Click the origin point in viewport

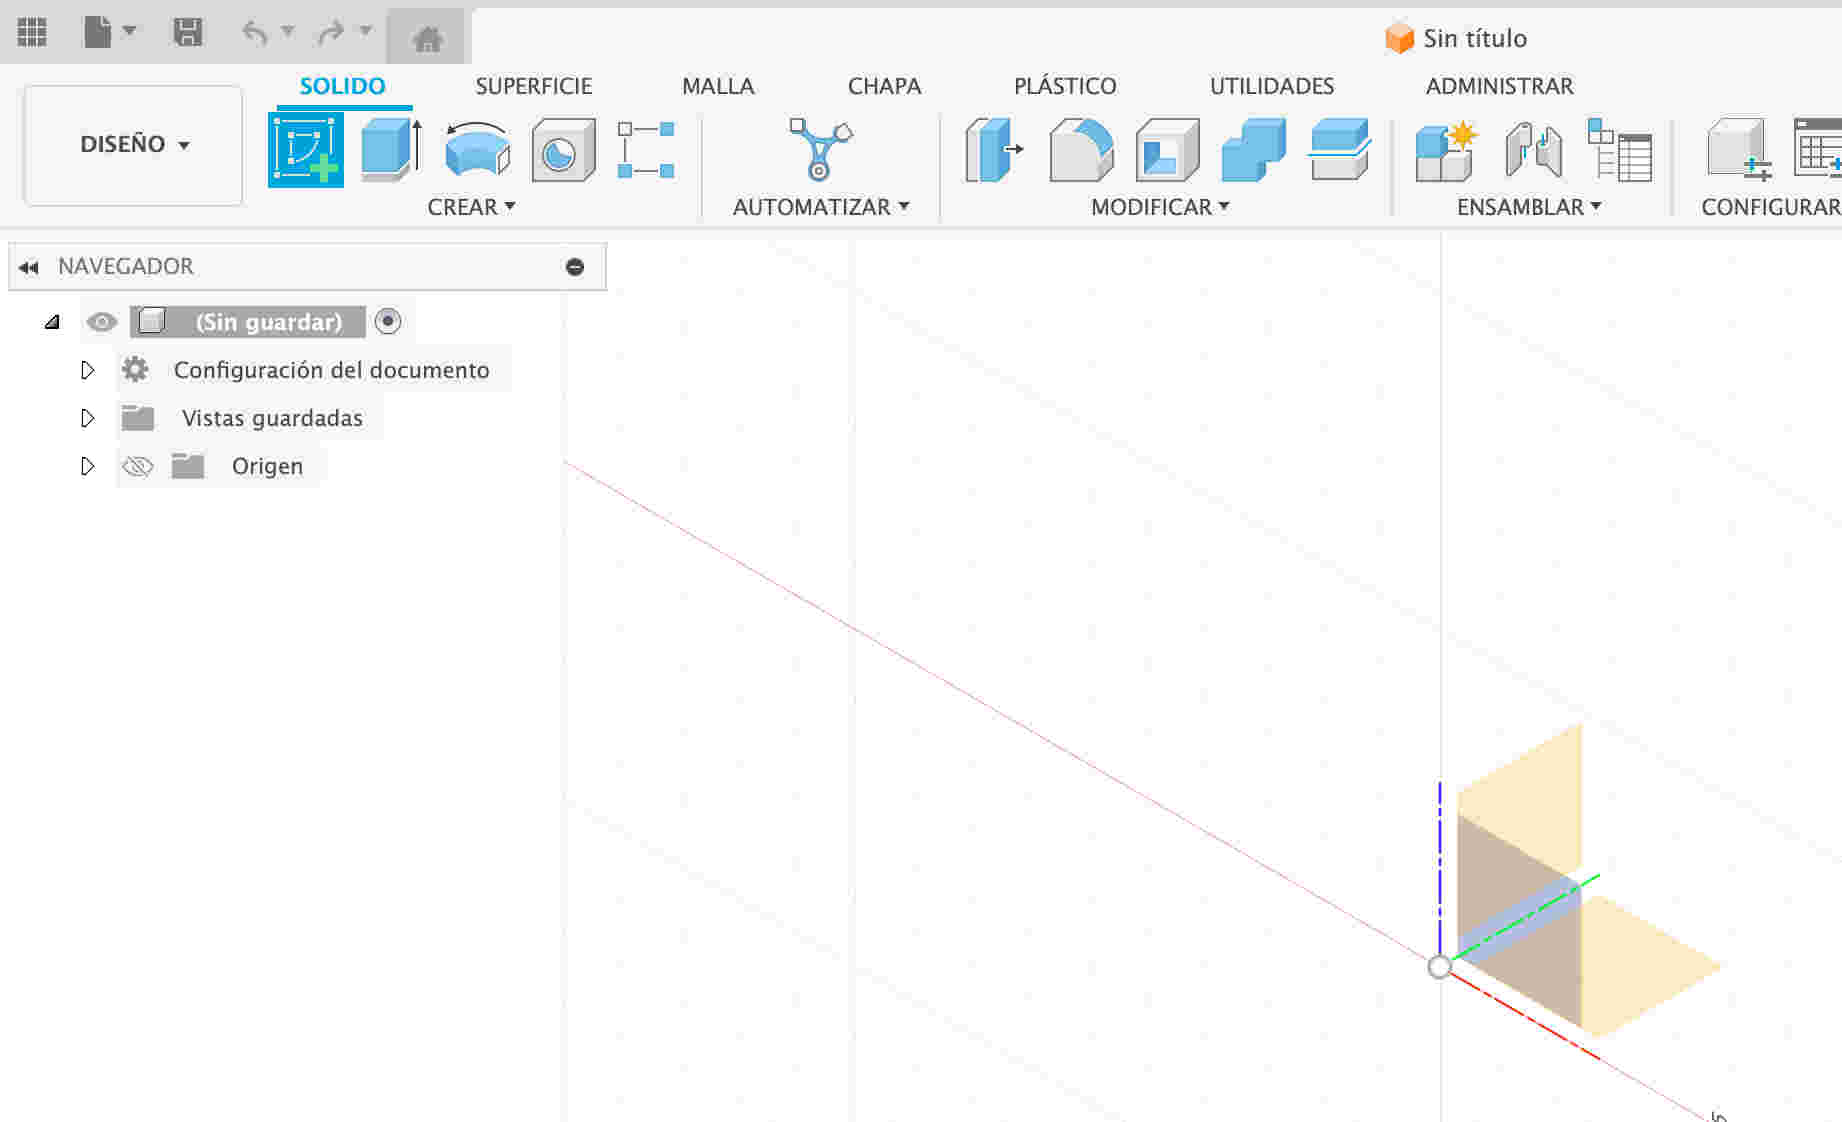[1439, 967]
